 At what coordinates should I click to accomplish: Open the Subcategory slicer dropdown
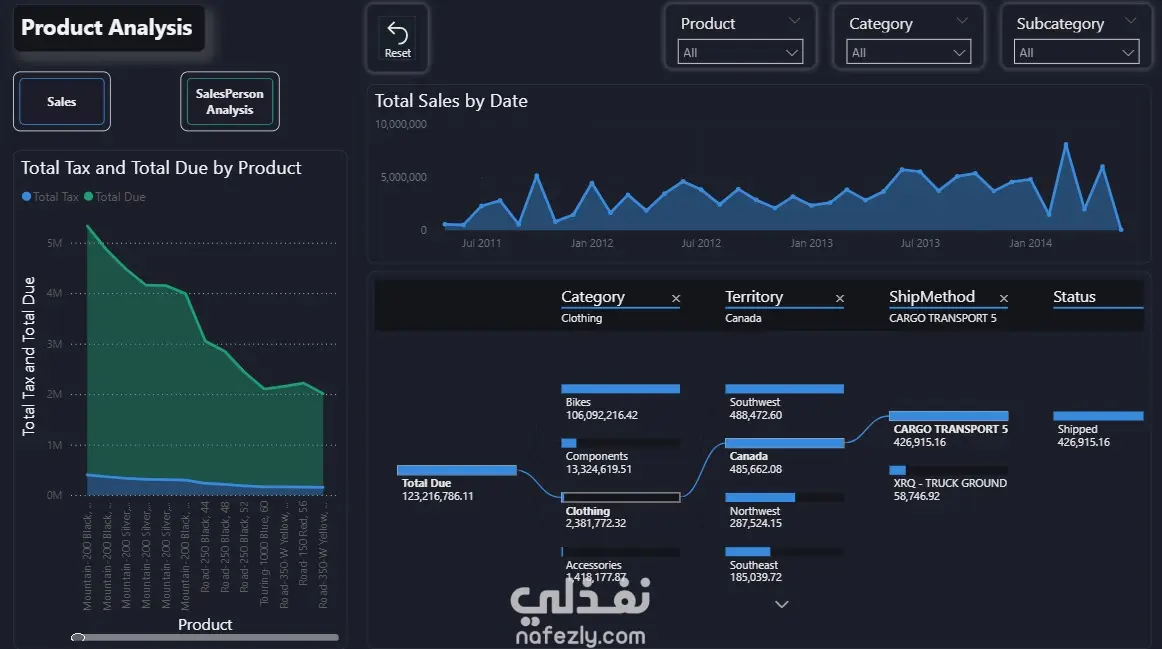pos(1076,53)
